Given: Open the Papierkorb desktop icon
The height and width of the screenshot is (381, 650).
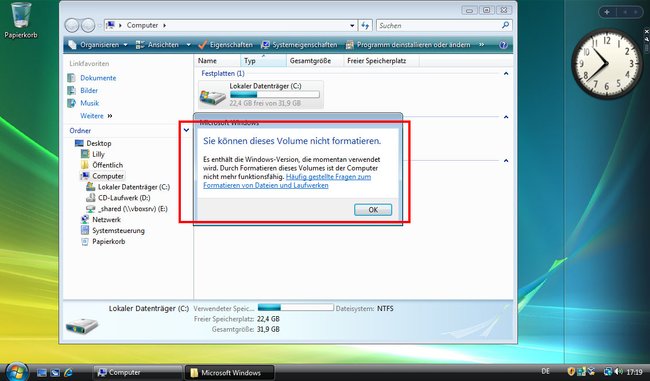Looking at the screenshot, I should point(21,20).
